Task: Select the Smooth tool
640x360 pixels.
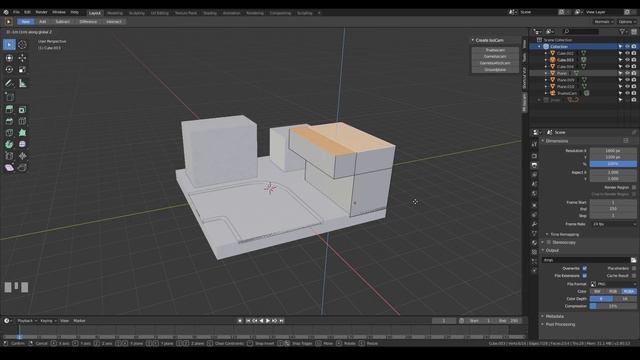Action: tap(22, 144)
